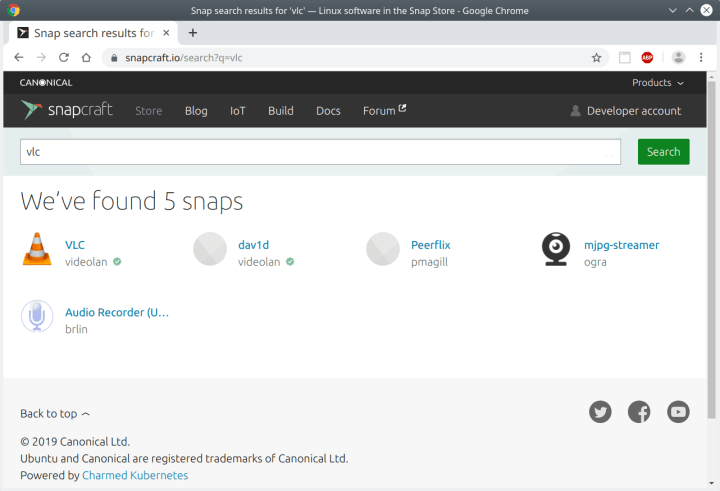The width and height of the screenshot is (720, 491).
Task: Click the green Search button
Action: point(664,152)
